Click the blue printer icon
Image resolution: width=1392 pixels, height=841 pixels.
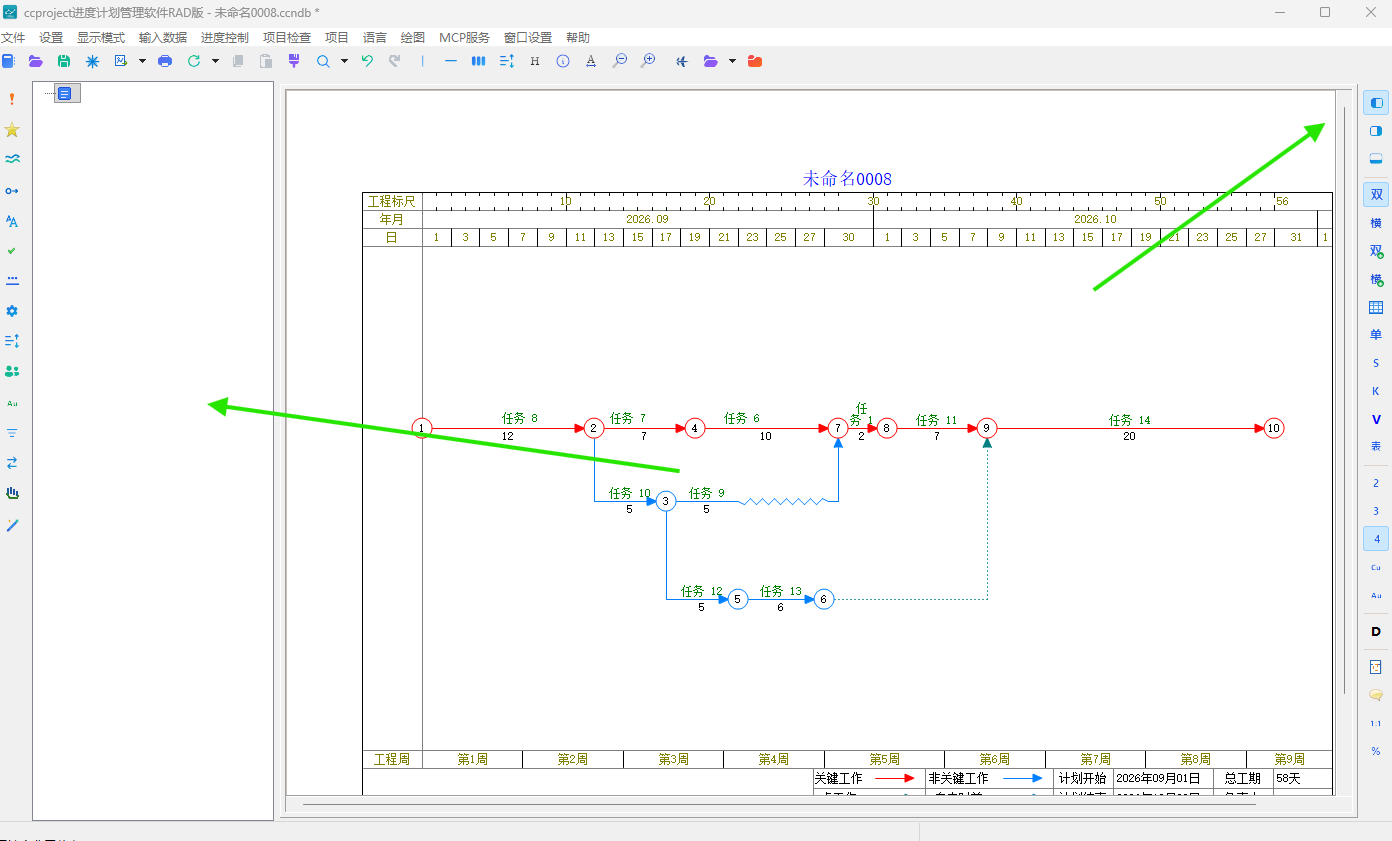click(165, 61)
